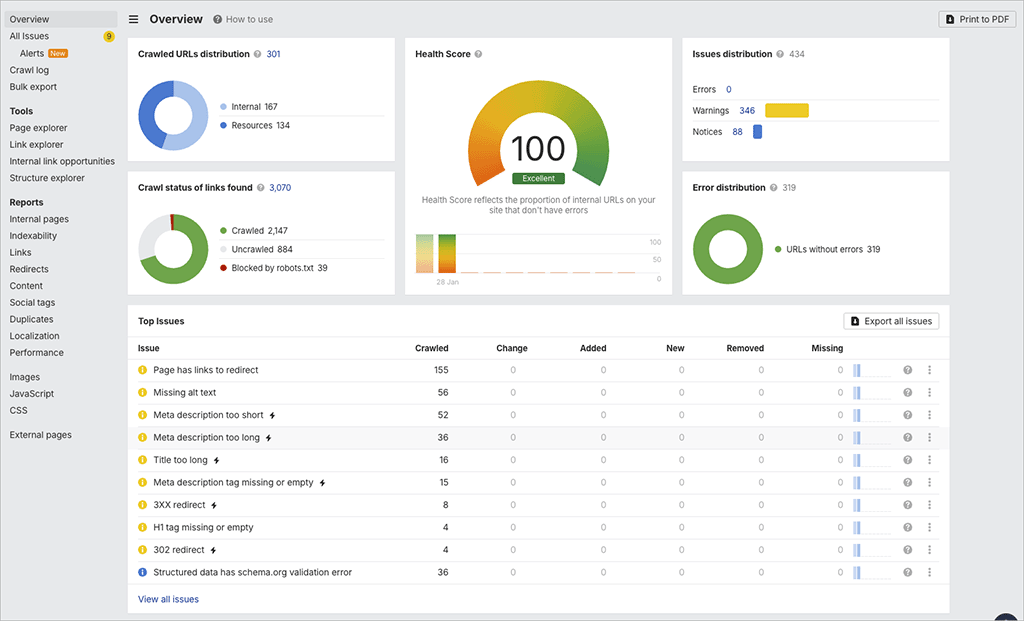The image size is (1024, 621).
Task: Click the info icon on Structured data validation row
Action: click(141, 572)
